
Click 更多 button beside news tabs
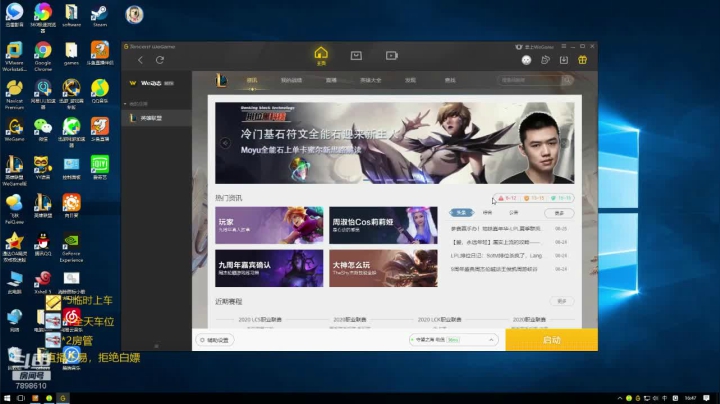[559, 213]
